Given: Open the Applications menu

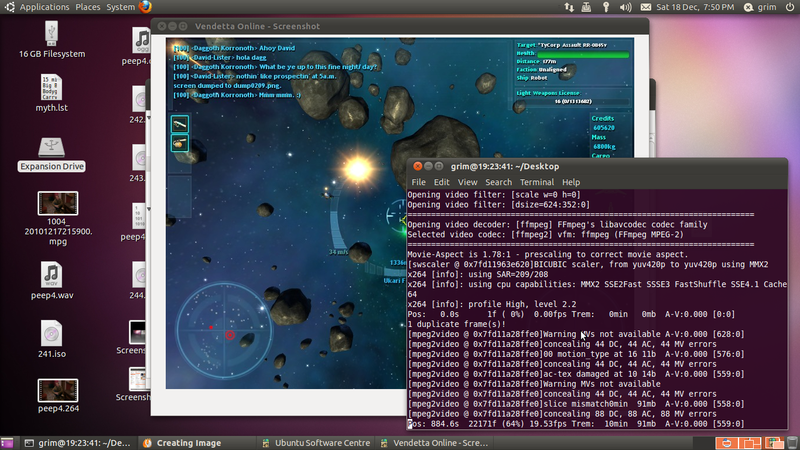Looking at the screenshot, I should tap(44, 7).
